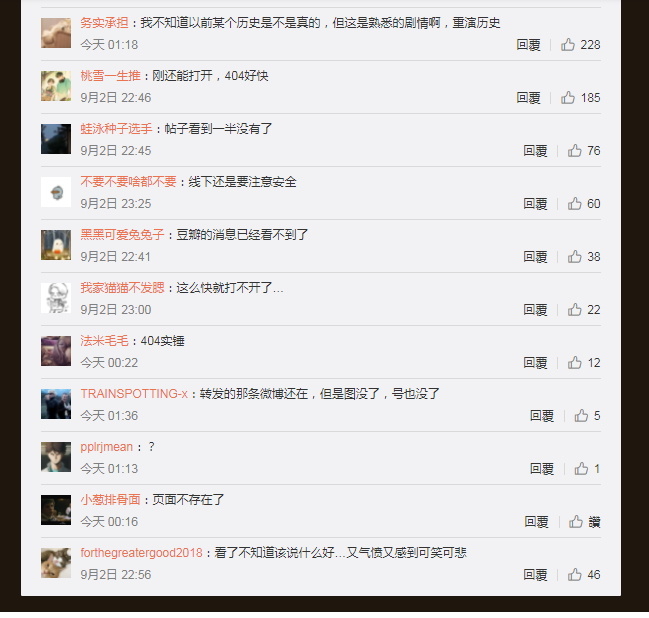Open pplrjmean's avatar picture

pyautogui.click(x=56, y=457)
